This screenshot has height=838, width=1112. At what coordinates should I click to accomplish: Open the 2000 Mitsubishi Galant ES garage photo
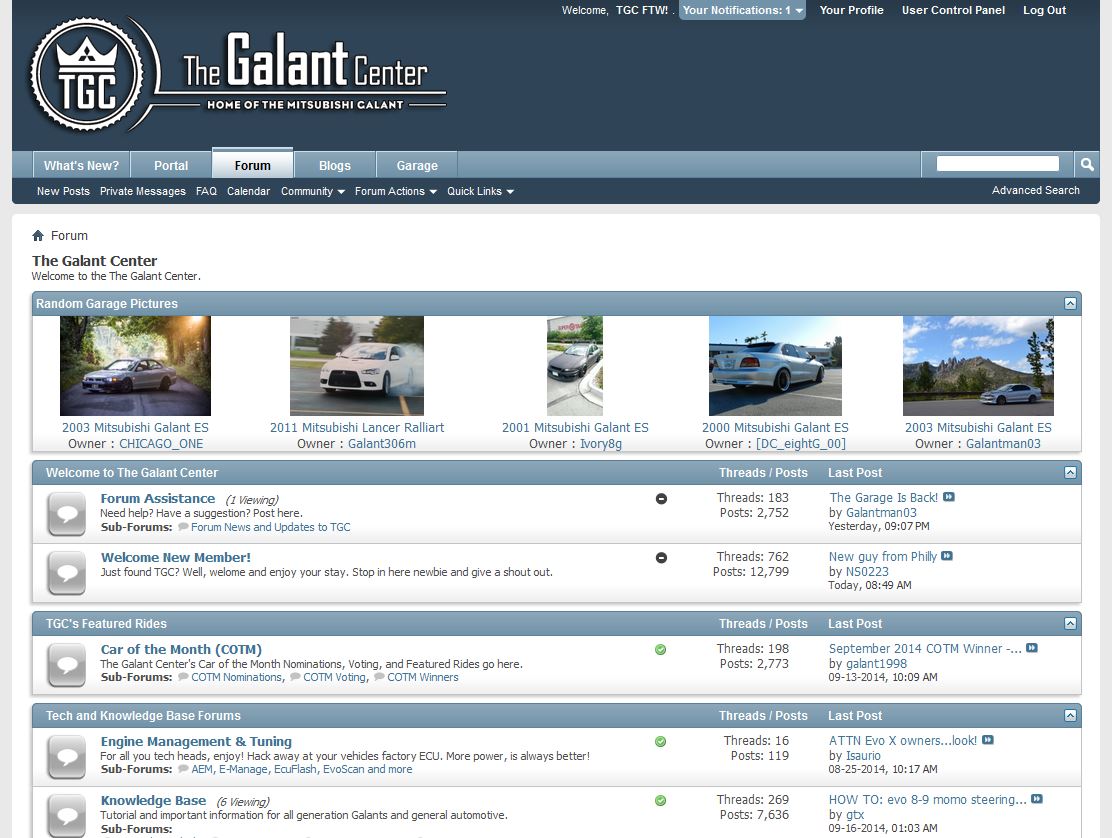(775, 366)
